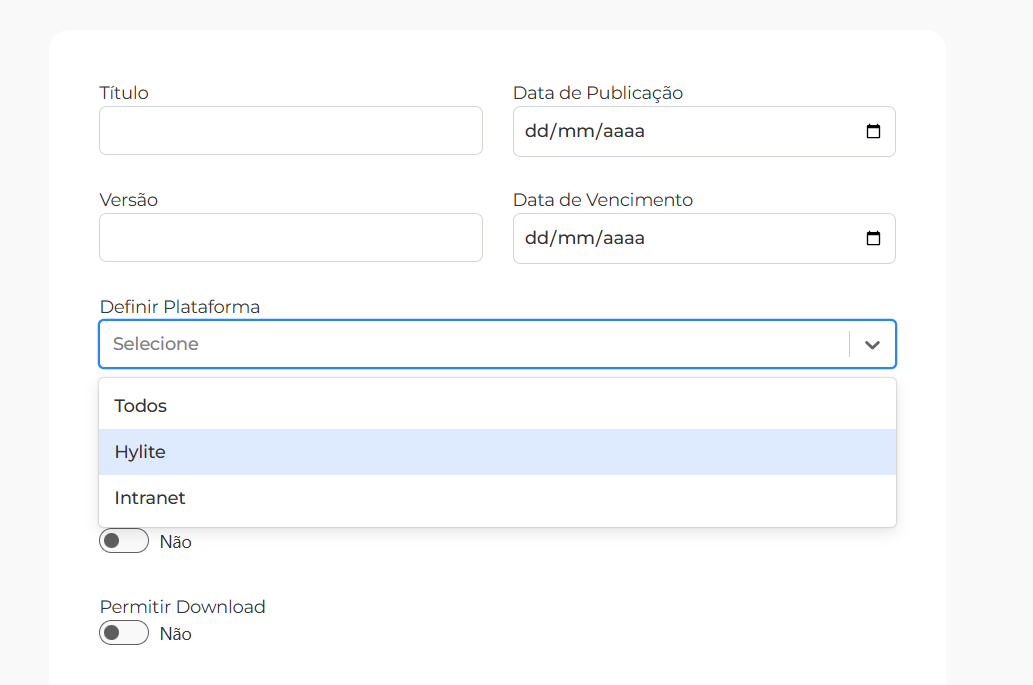The width and height of the screenshot is (1033, 685).
Task: Focus the Título text field
Action: (x=290, y=131)
